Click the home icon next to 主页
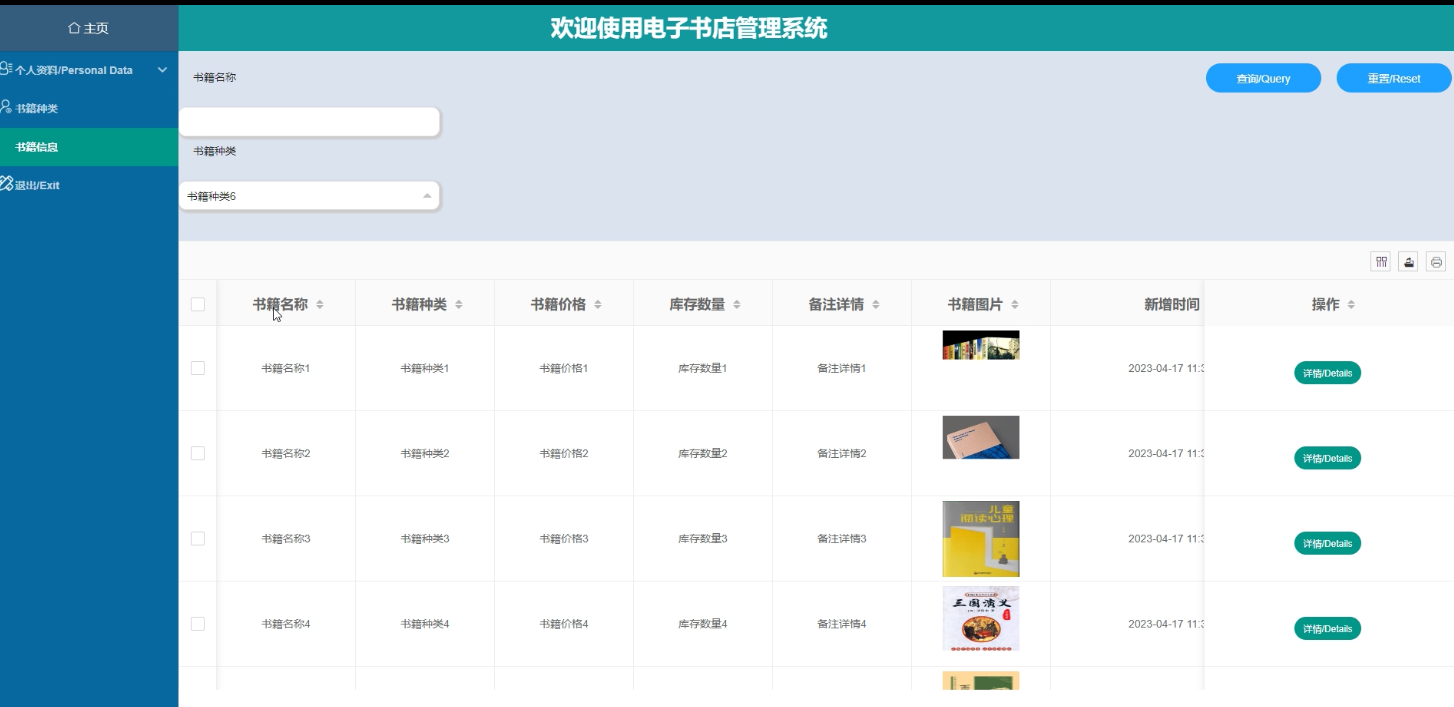The image size is (1454, 707). pyautogui.click(x=72, y=29)
